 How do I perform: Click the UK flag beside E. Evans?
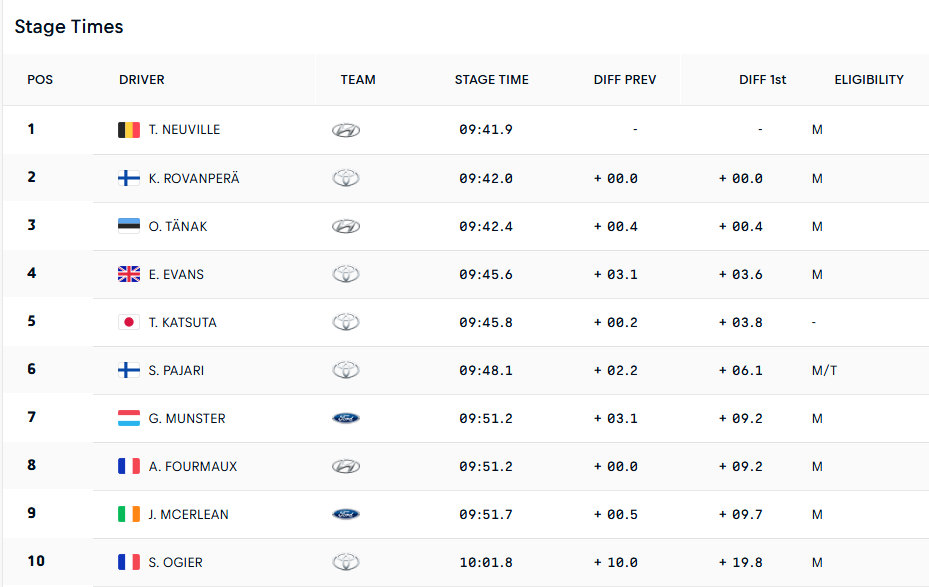(129, 274)
